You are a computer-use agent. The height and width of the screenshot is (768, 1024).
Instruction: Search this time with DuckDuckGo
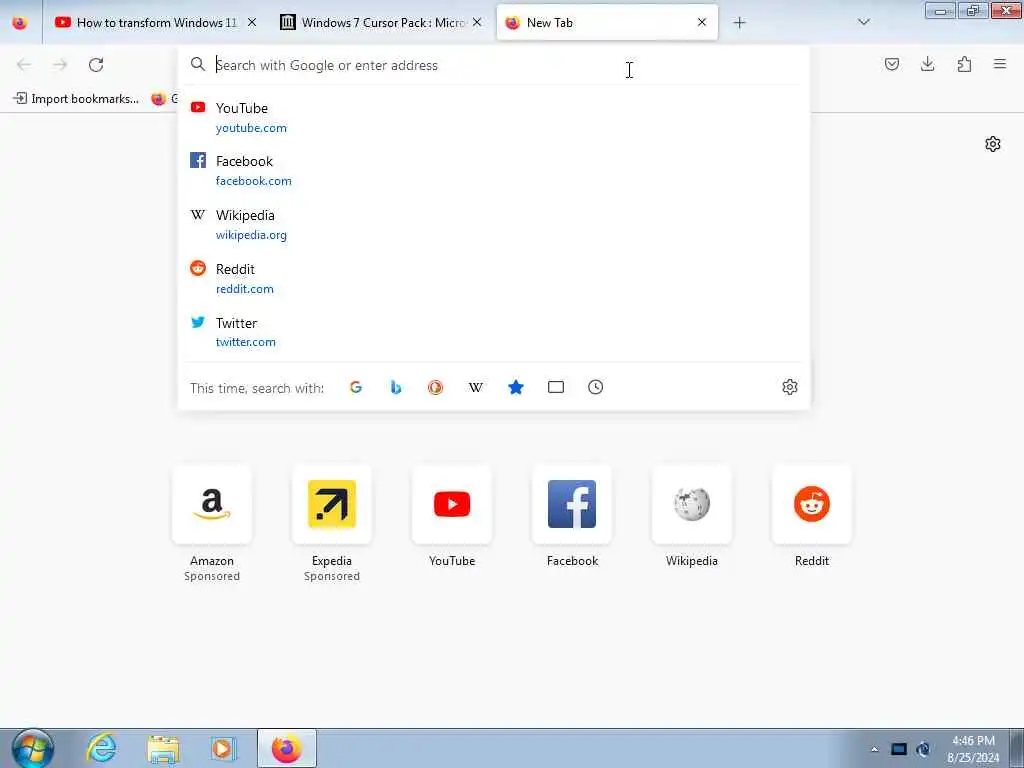436,387
